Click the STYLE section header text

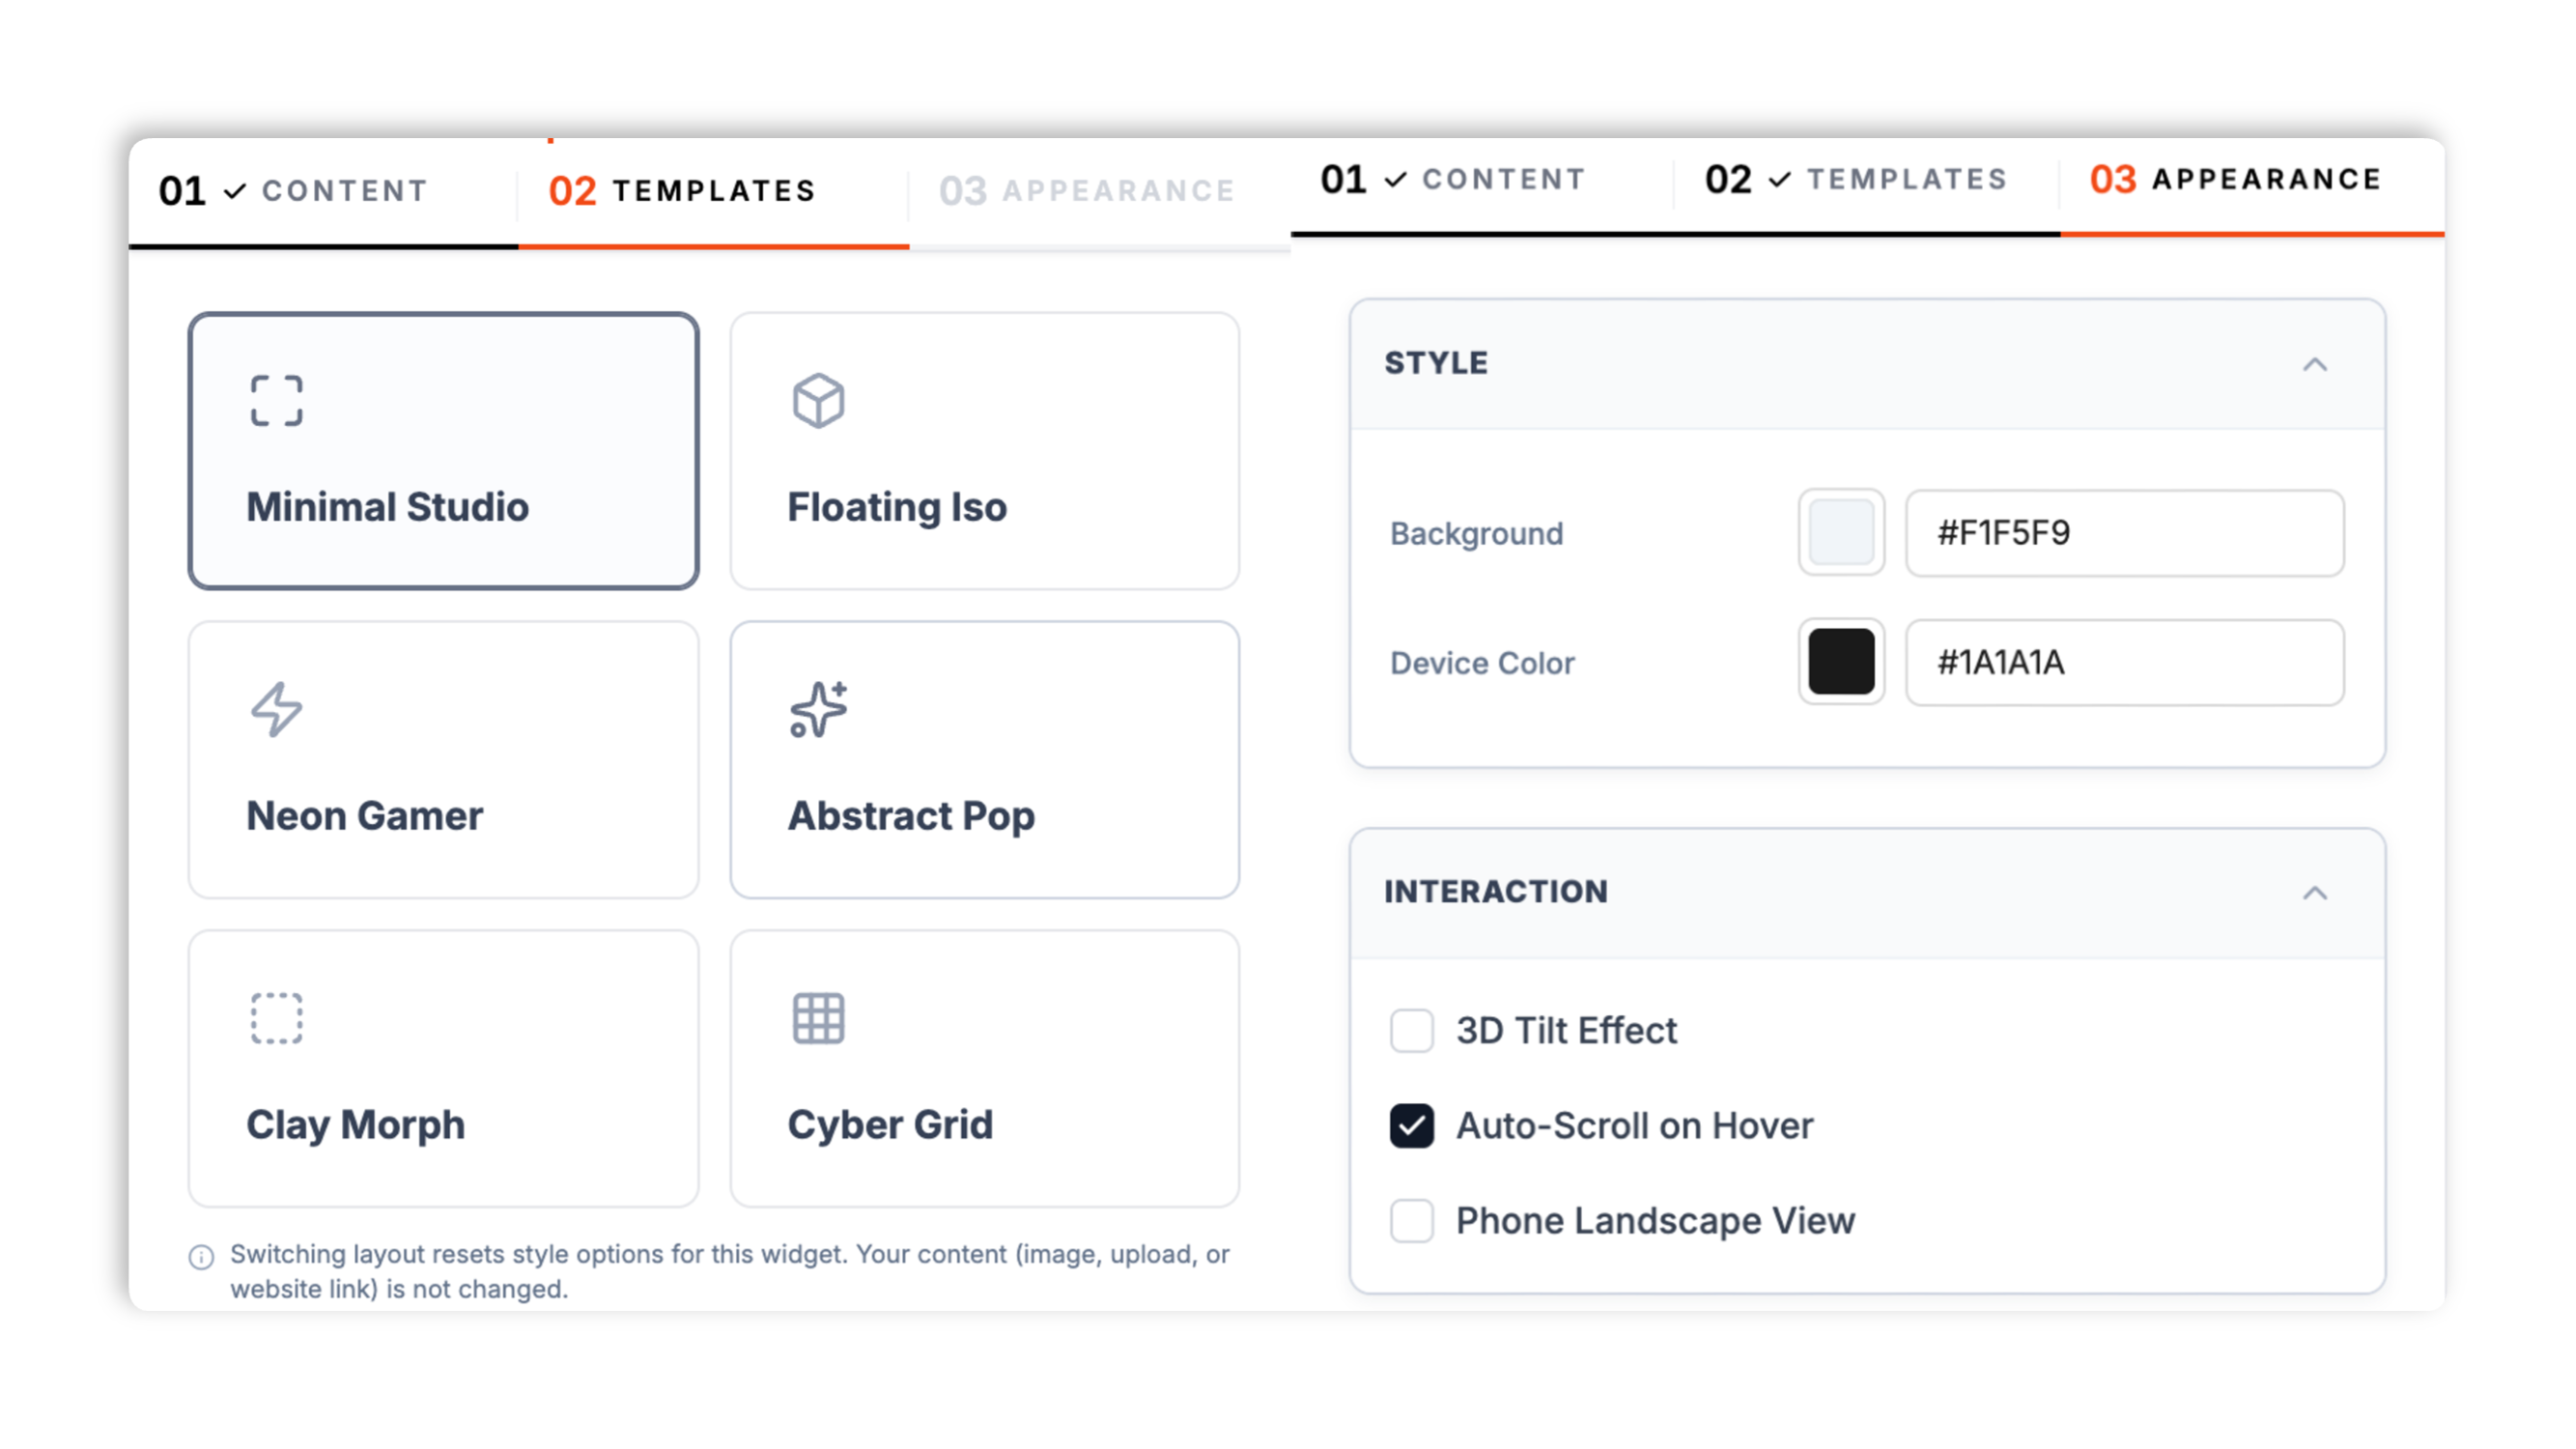click(1436, 363)
